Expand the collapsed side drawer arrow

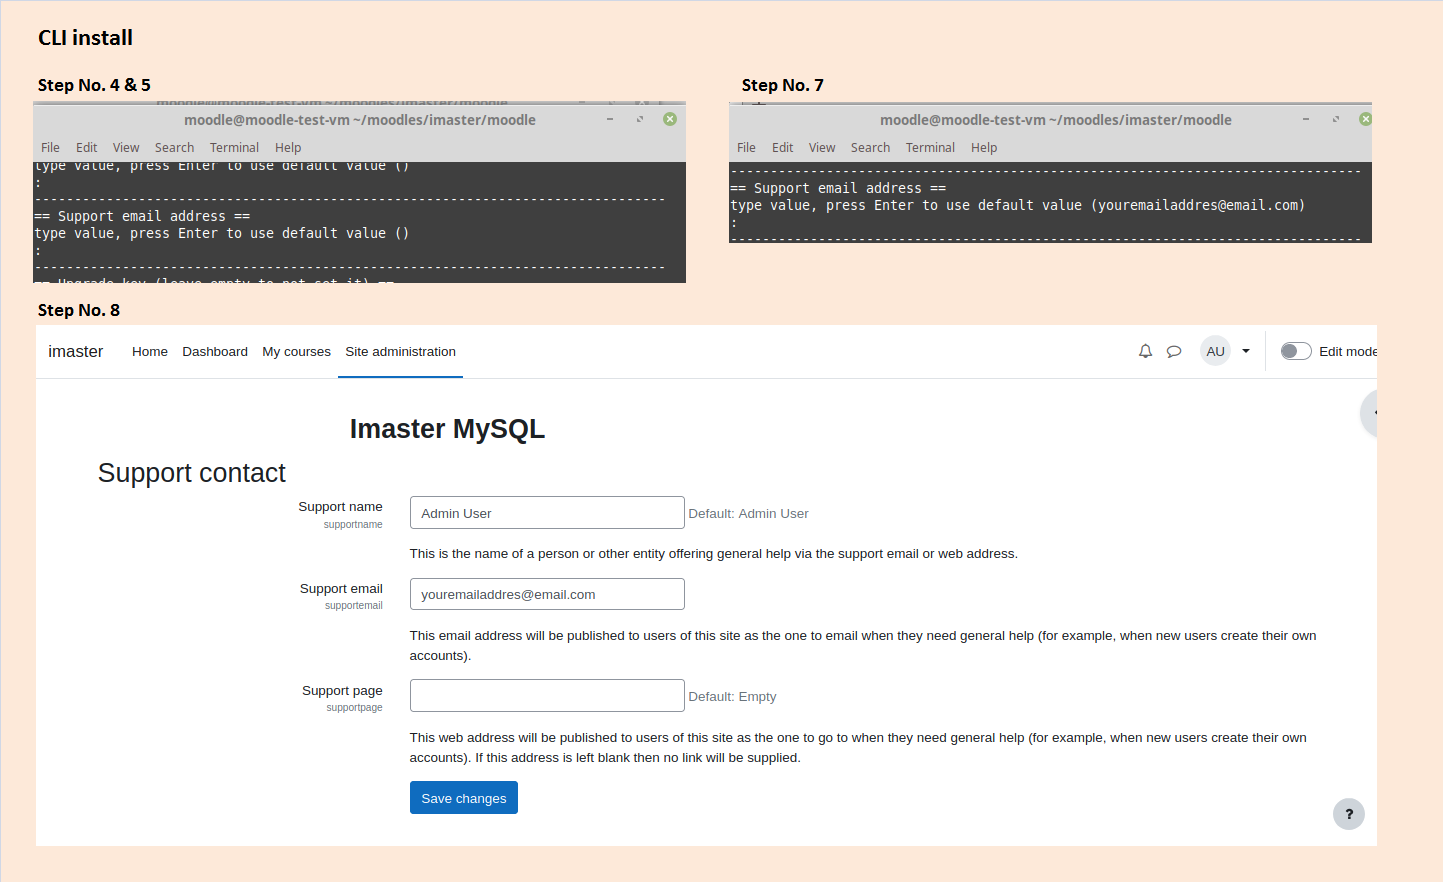point(1371,412)
